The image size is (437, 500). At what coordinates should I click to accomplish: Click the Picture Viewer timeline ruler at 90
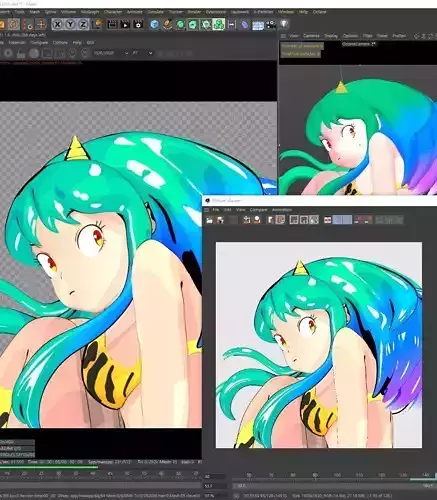(315, 474)
